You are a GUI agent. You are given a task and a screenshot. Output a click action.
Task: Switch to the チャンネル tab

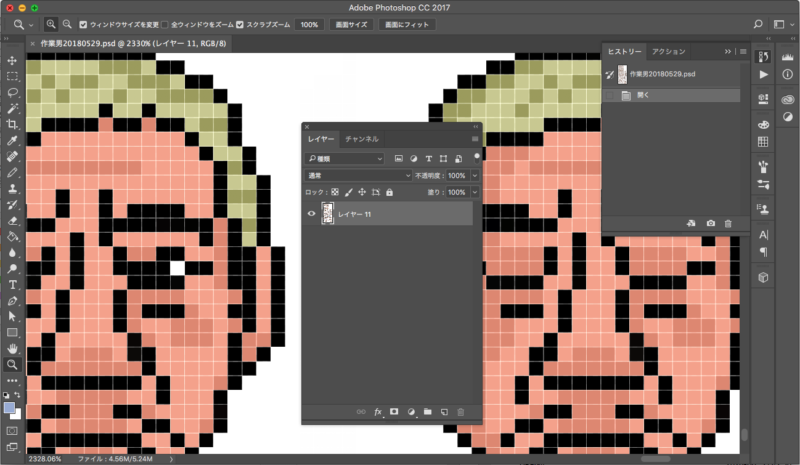pos(361,138)
